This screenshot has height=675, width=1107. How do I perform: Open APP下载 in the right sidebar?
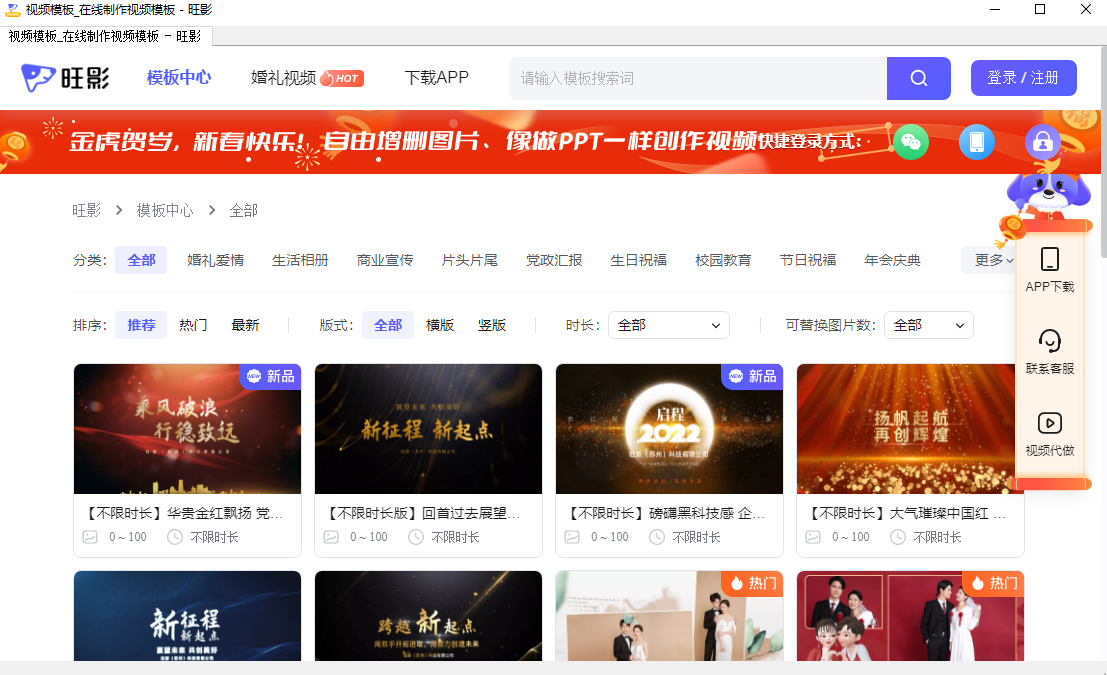tap(1050, 267)
